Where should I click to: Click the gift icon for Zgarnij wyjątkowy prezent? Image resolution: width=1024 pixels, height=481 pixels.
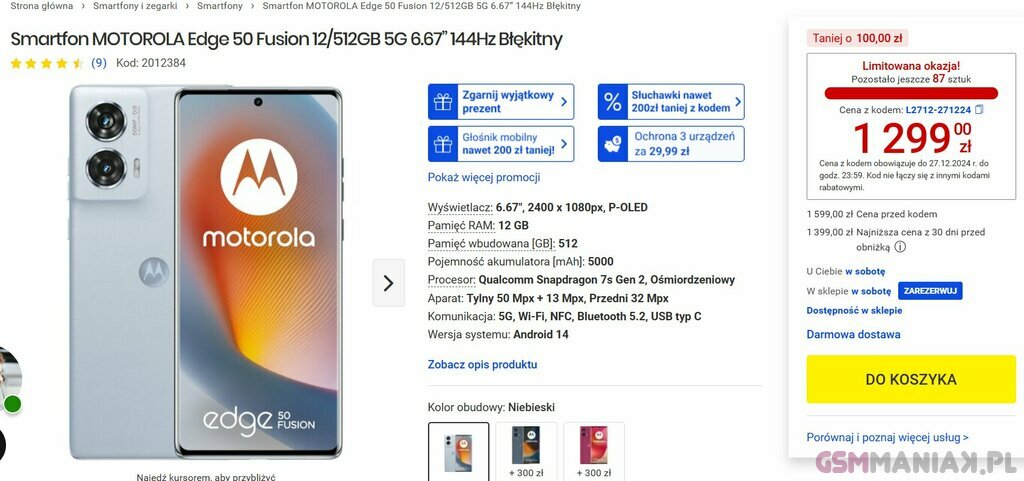pyautogui.click(x=443, y=102)
